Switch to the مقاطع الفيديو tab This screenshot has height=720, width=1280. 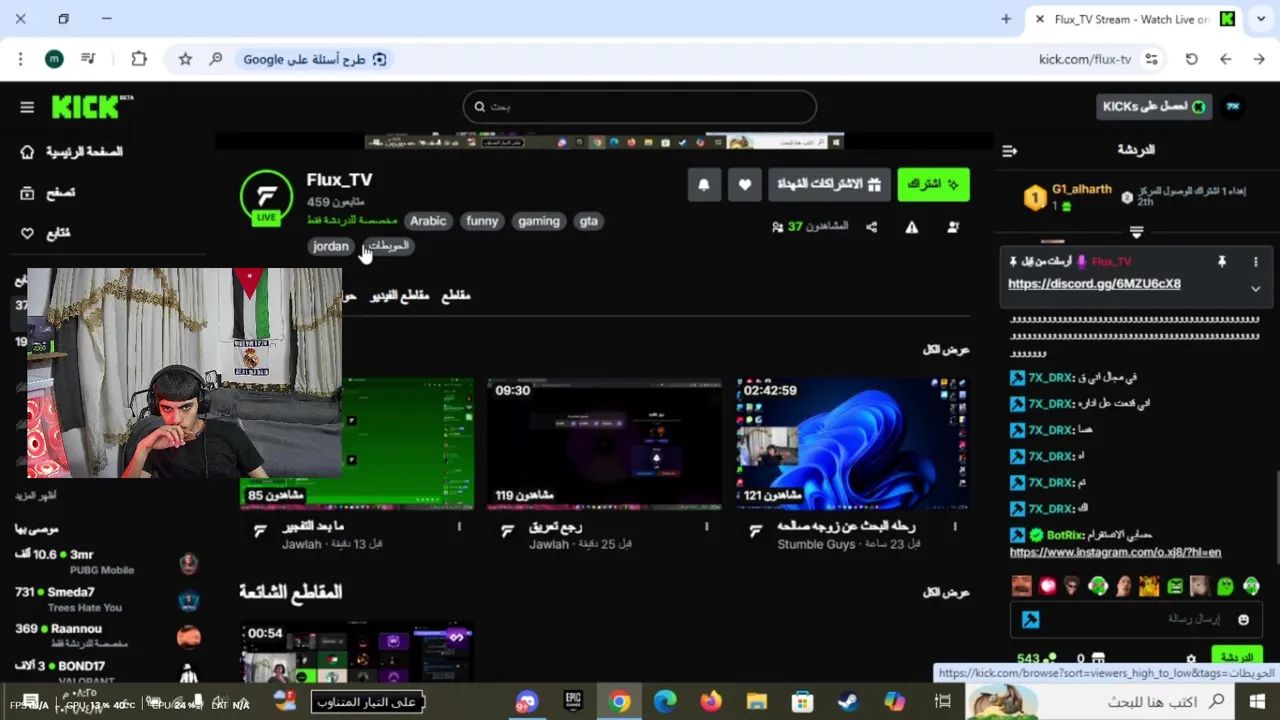click(400, 296)
